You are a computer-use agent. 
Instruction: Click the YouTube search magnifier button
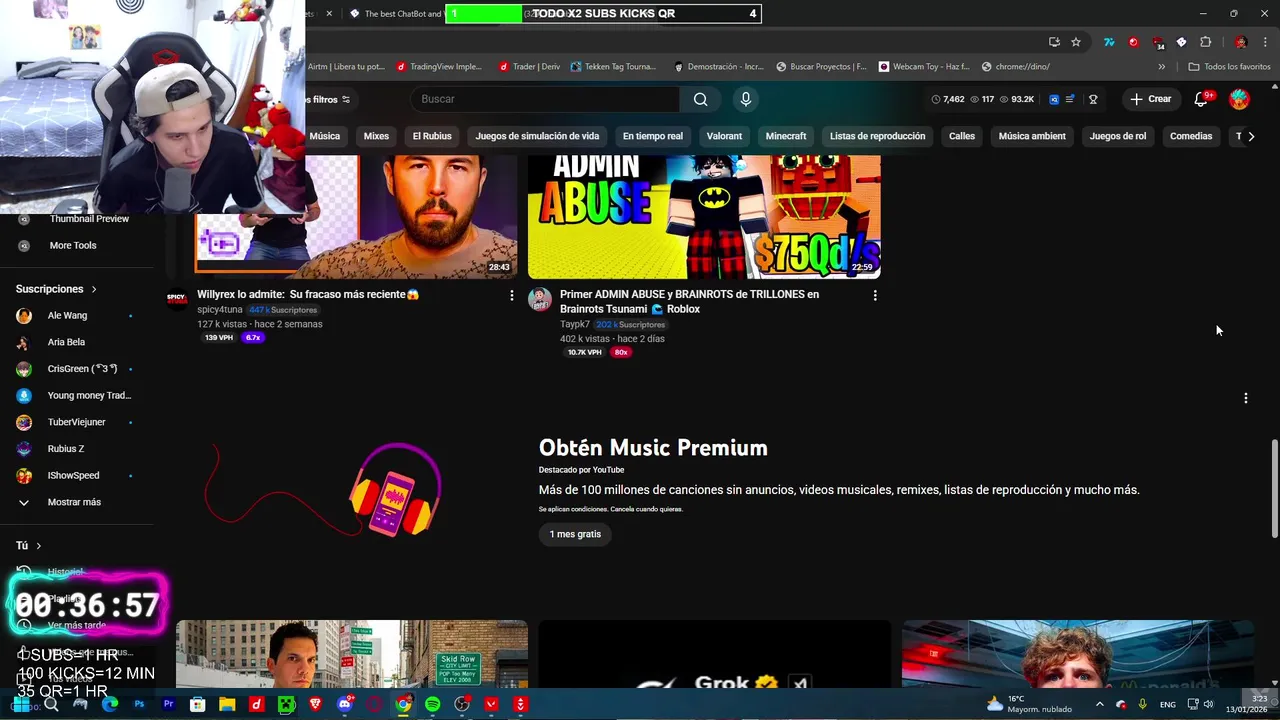[700, 99]
